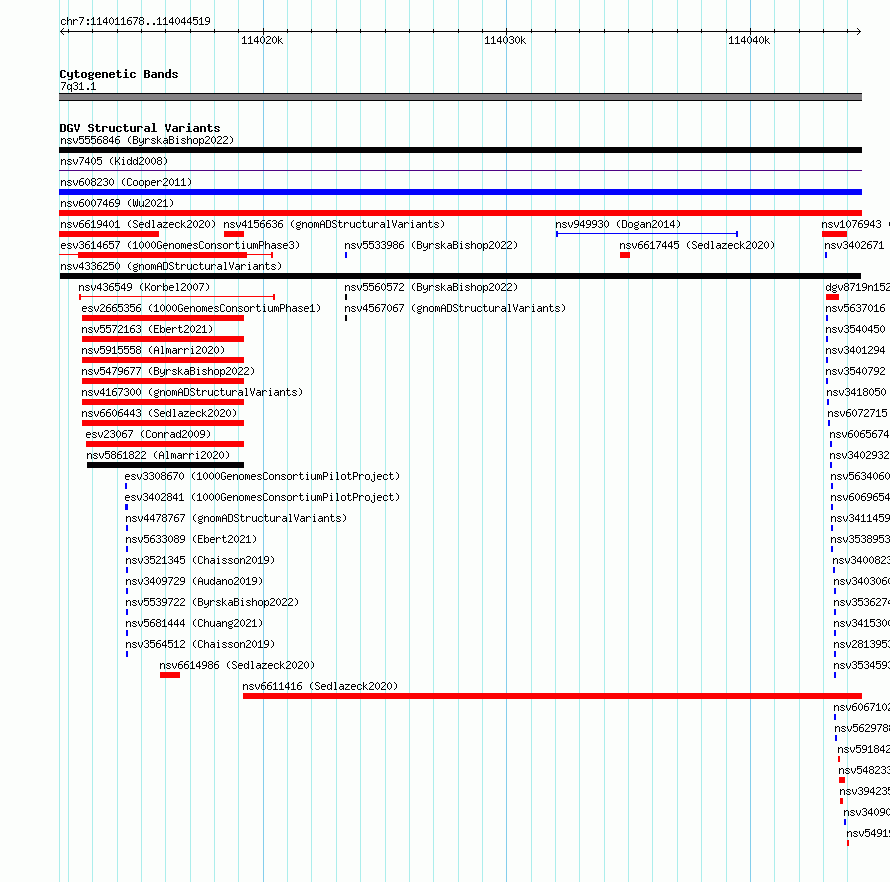The width and height of the screenshot is (890, 882).
Task: Click the 114020k ruler tick label
Action: (x=262, y=40)
